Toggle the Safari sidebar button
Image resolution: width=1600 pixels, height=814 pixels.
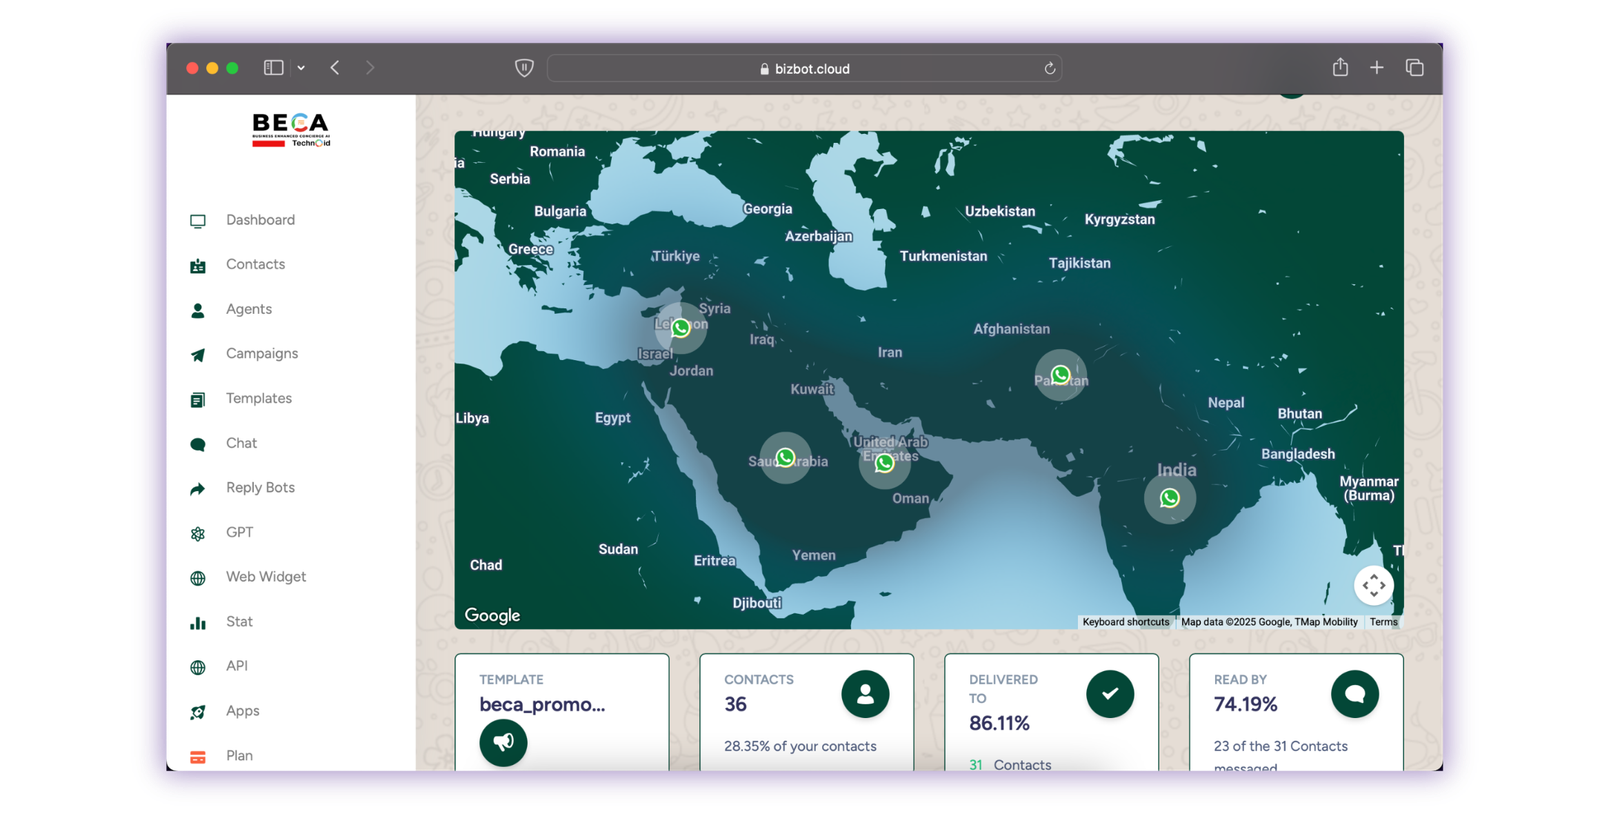point(273,68)
